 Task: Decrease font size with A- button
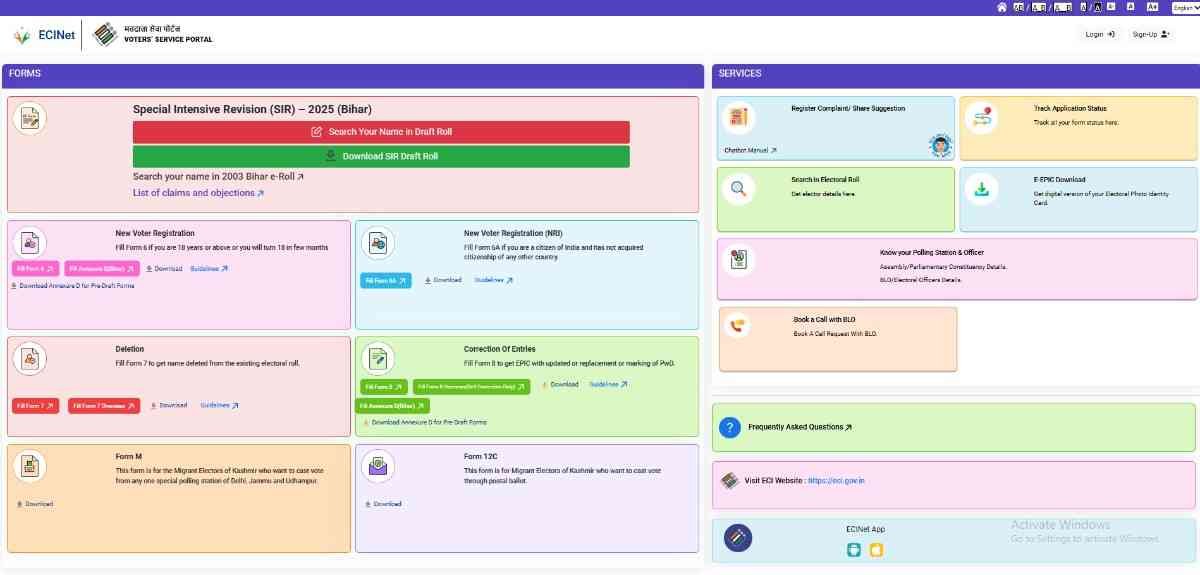coord(1112,7)
